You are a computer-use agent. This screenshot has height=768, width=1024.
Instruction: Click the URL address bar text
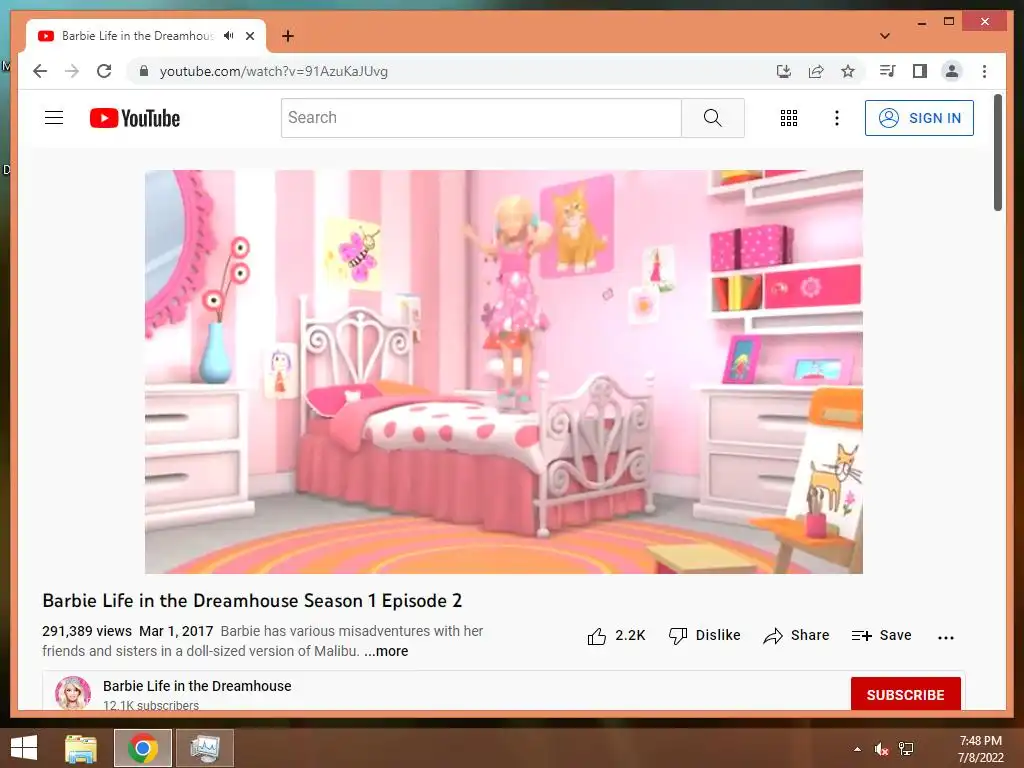[274, 71]
